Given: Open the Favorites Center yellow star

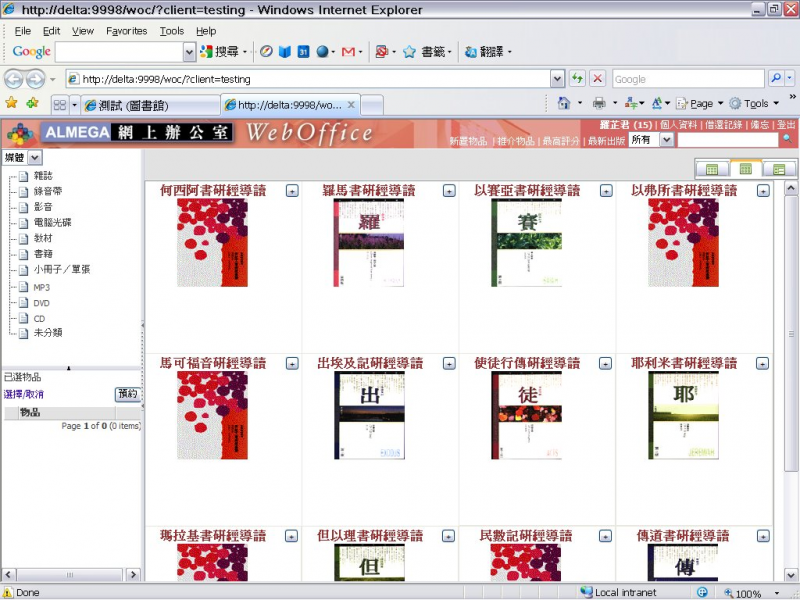Looking at the screenshot, I should (11, 104).
